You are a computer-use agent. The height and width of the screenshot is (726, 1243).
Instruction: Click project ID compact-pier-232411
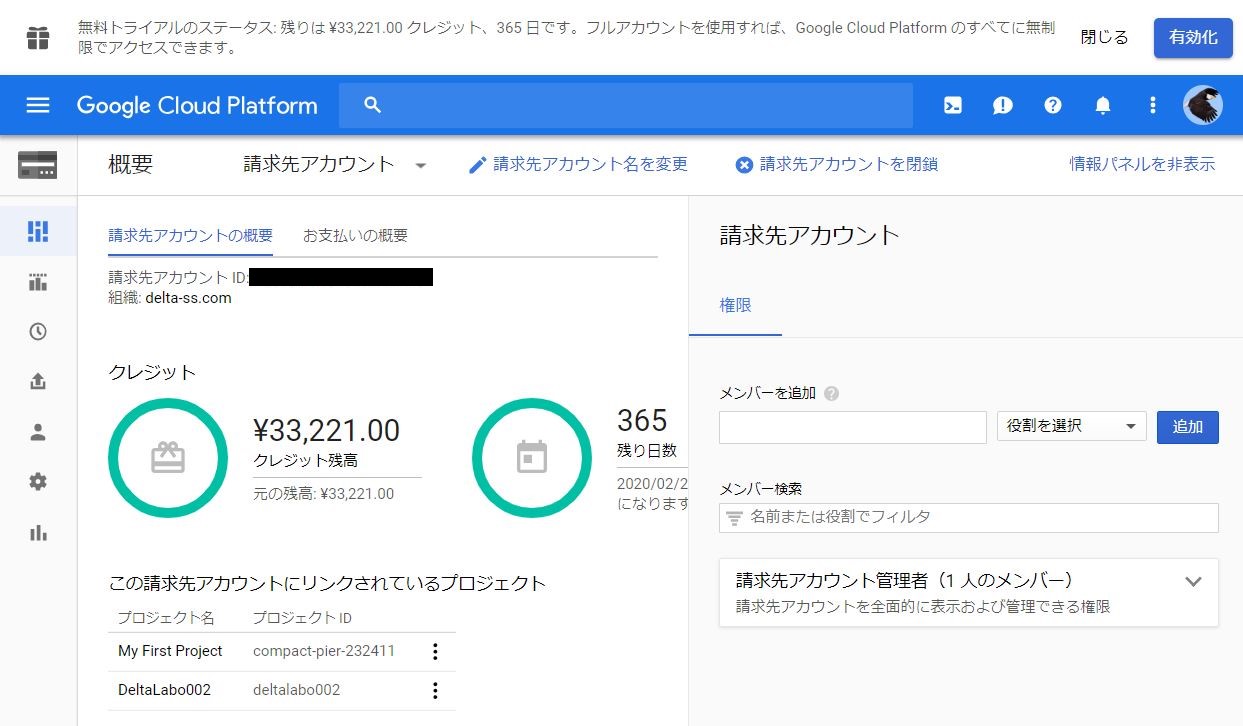324,651
